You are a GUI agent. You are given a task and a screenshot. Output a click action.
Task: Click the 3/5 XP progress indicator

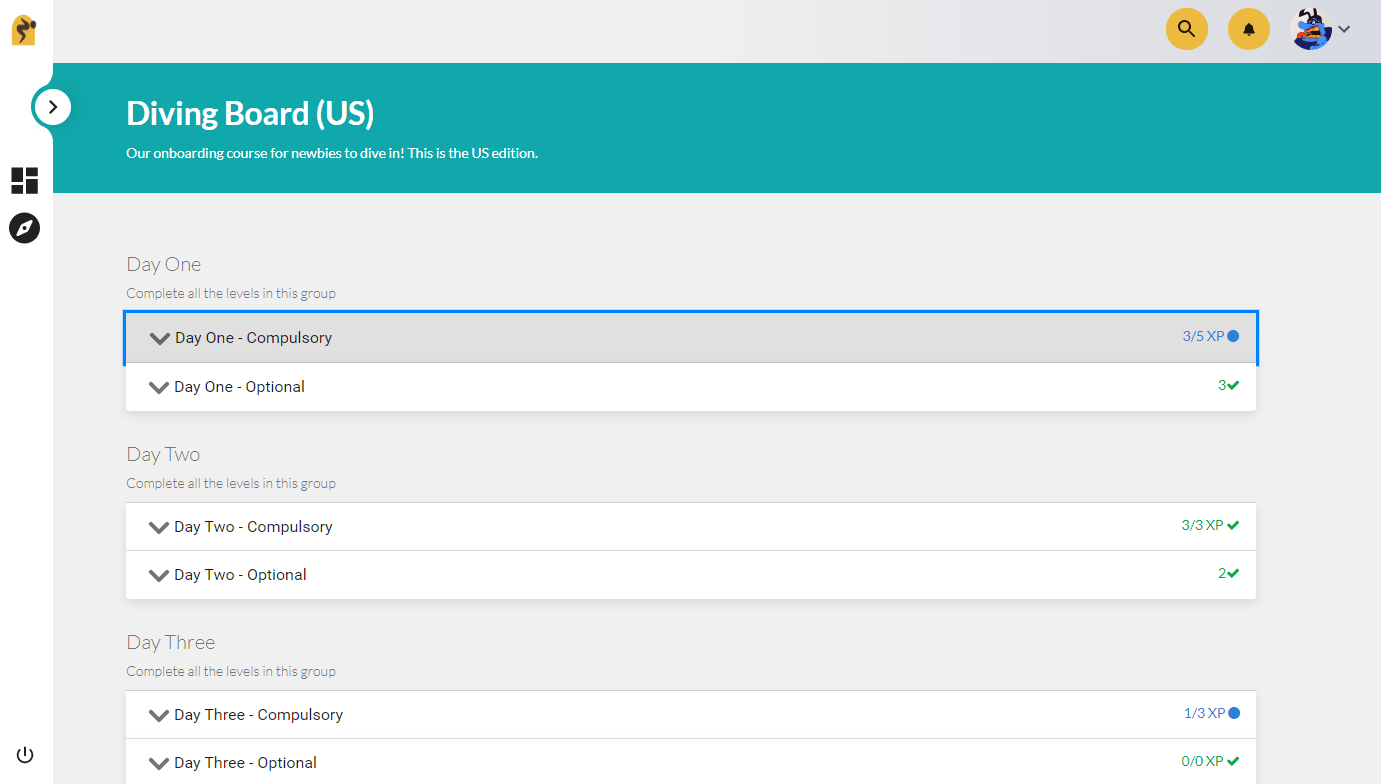coord(1203,336)
